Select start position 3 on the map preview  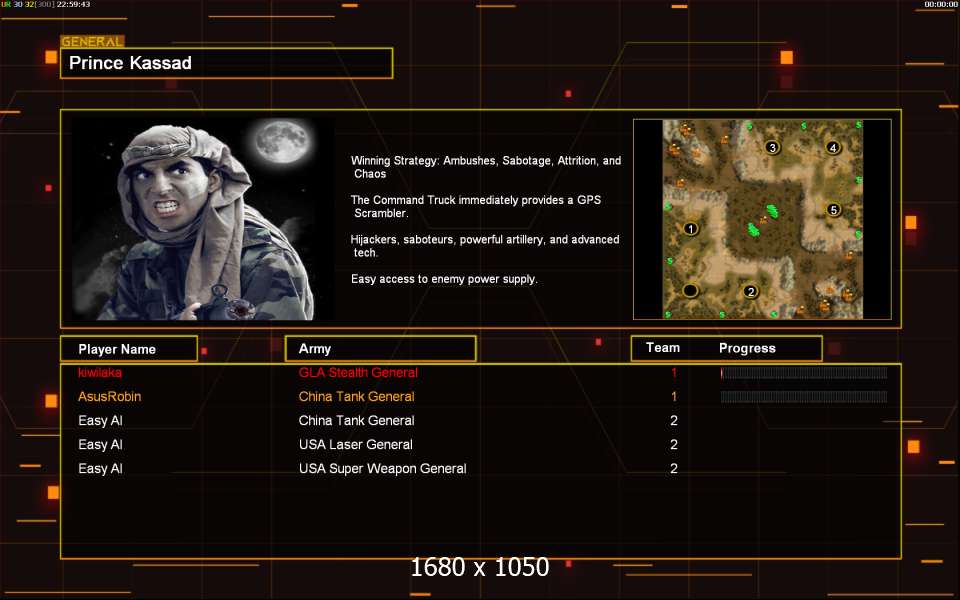click(772, 147)
